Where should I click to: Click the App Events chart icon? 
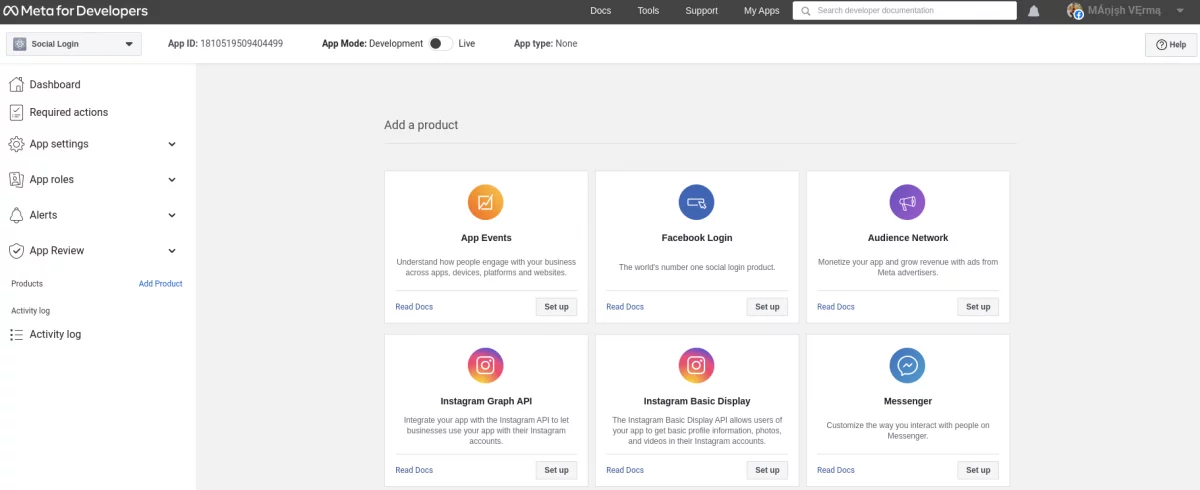(486, 203)
